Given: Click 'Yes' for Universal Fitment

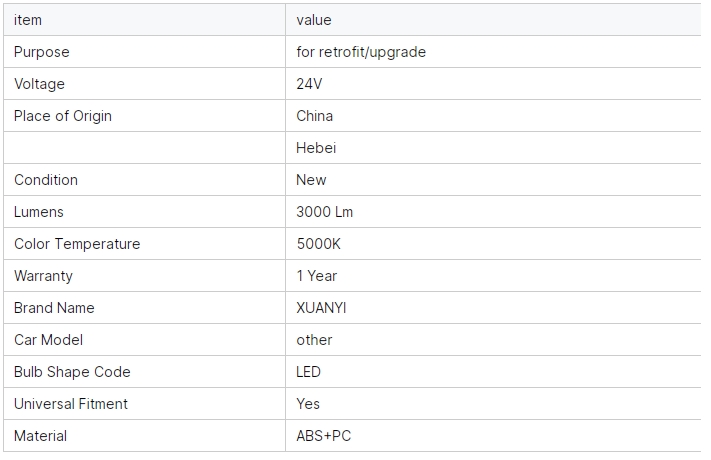Looking at the screenshot, I should click(308, 404).
